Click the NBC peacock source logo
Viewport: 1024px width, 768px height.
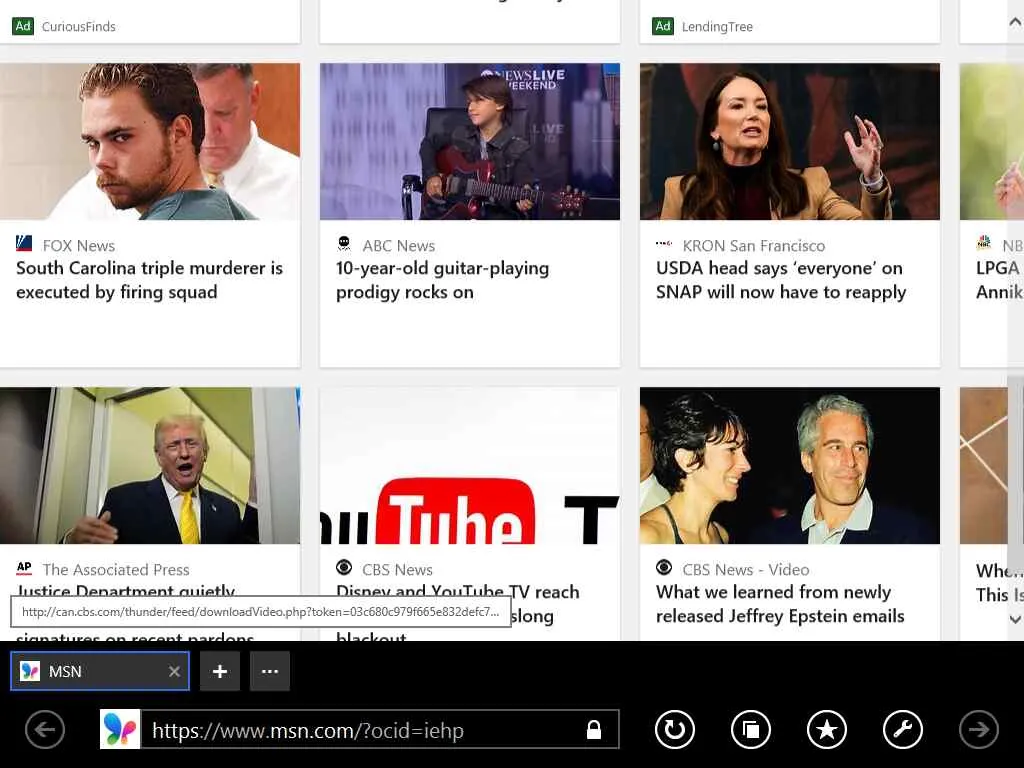click(x=984, y=243)
